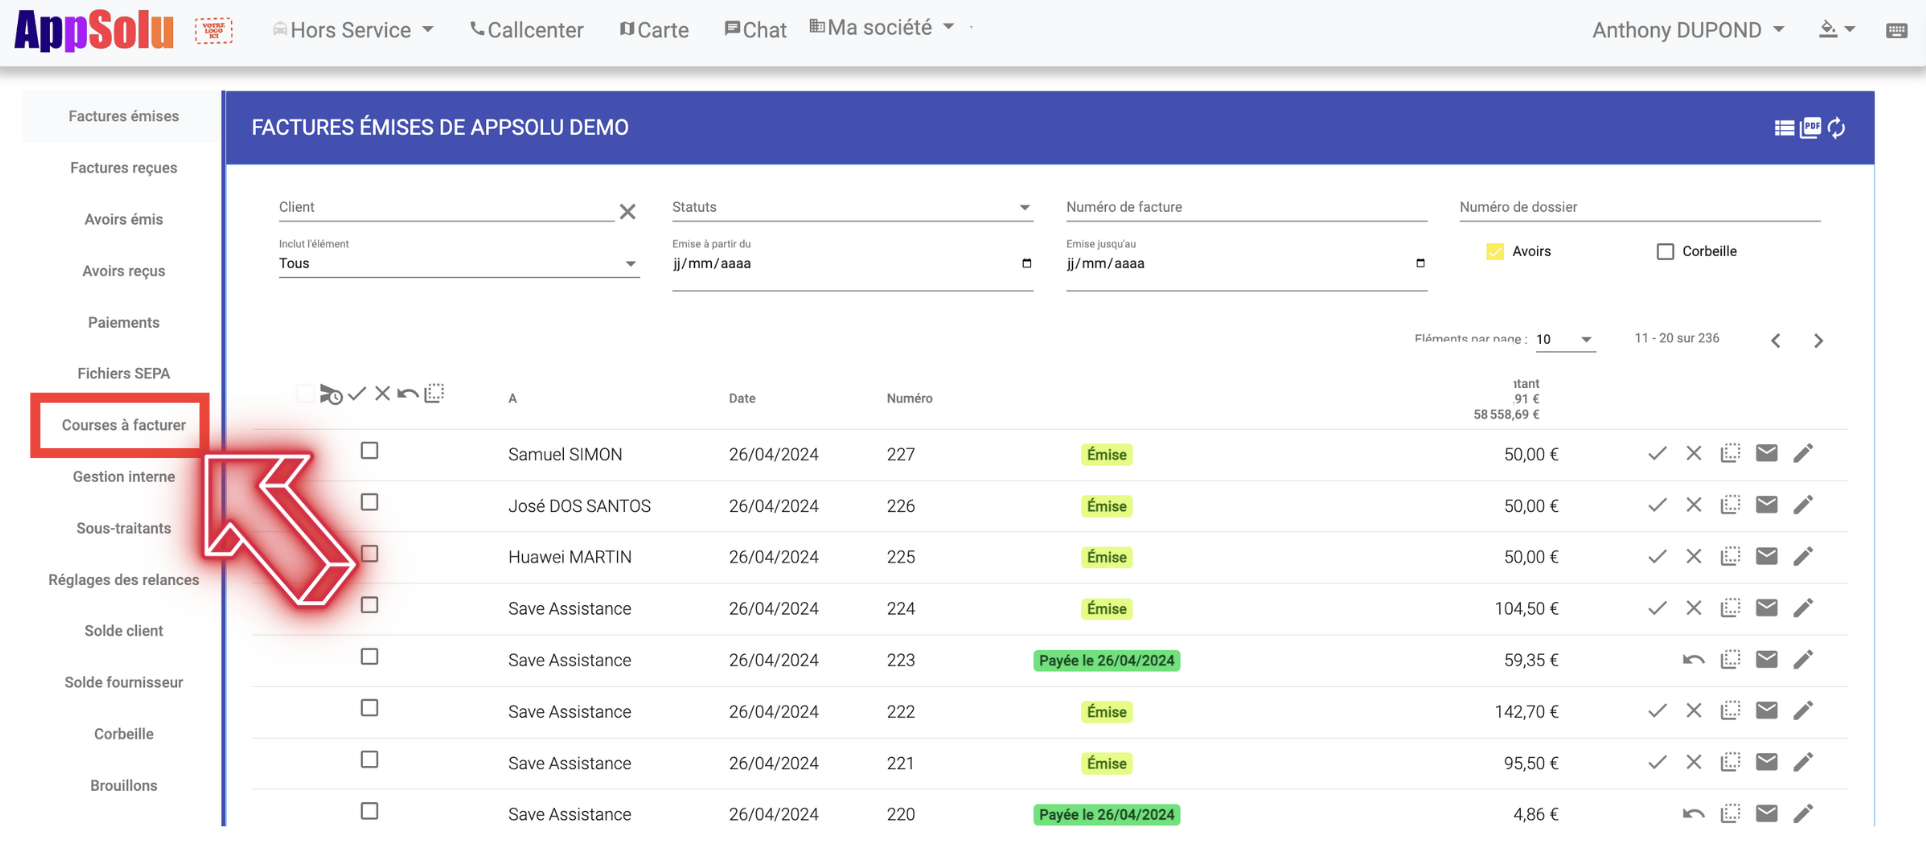Open Solde client in sidebar
Image resolution: width=1926 pixels, height=866 pixels.
click(x=124, y=631)
